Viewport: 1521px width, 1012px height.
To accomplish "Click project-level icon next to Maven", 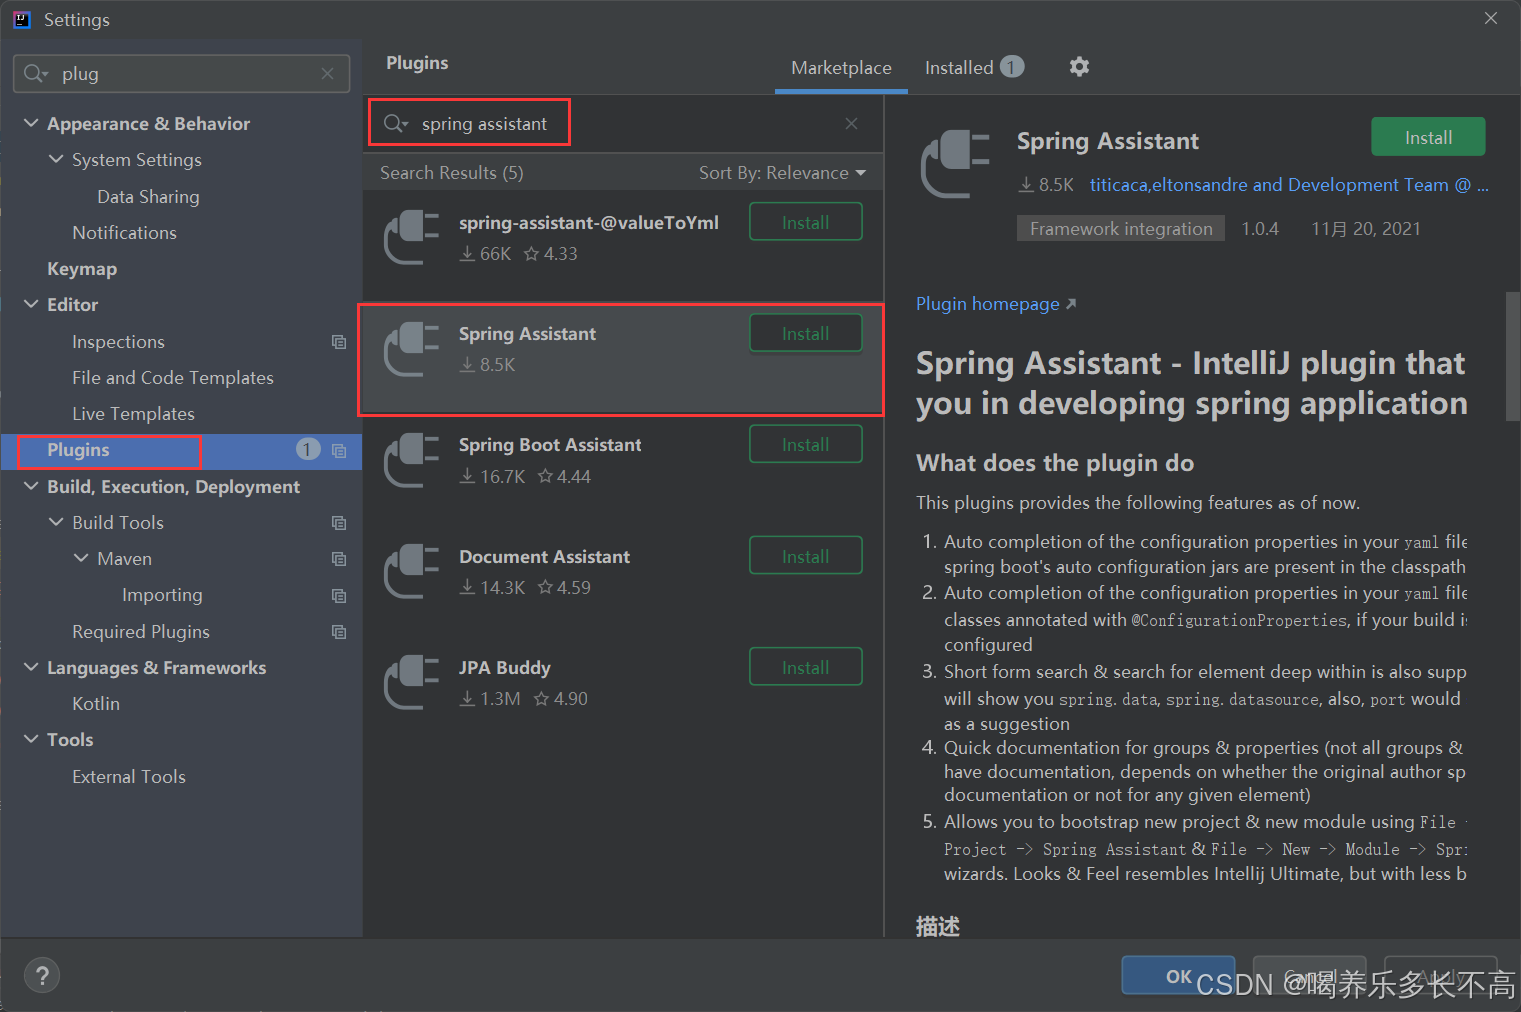I will pyautogui.click(x=339, y=559).
